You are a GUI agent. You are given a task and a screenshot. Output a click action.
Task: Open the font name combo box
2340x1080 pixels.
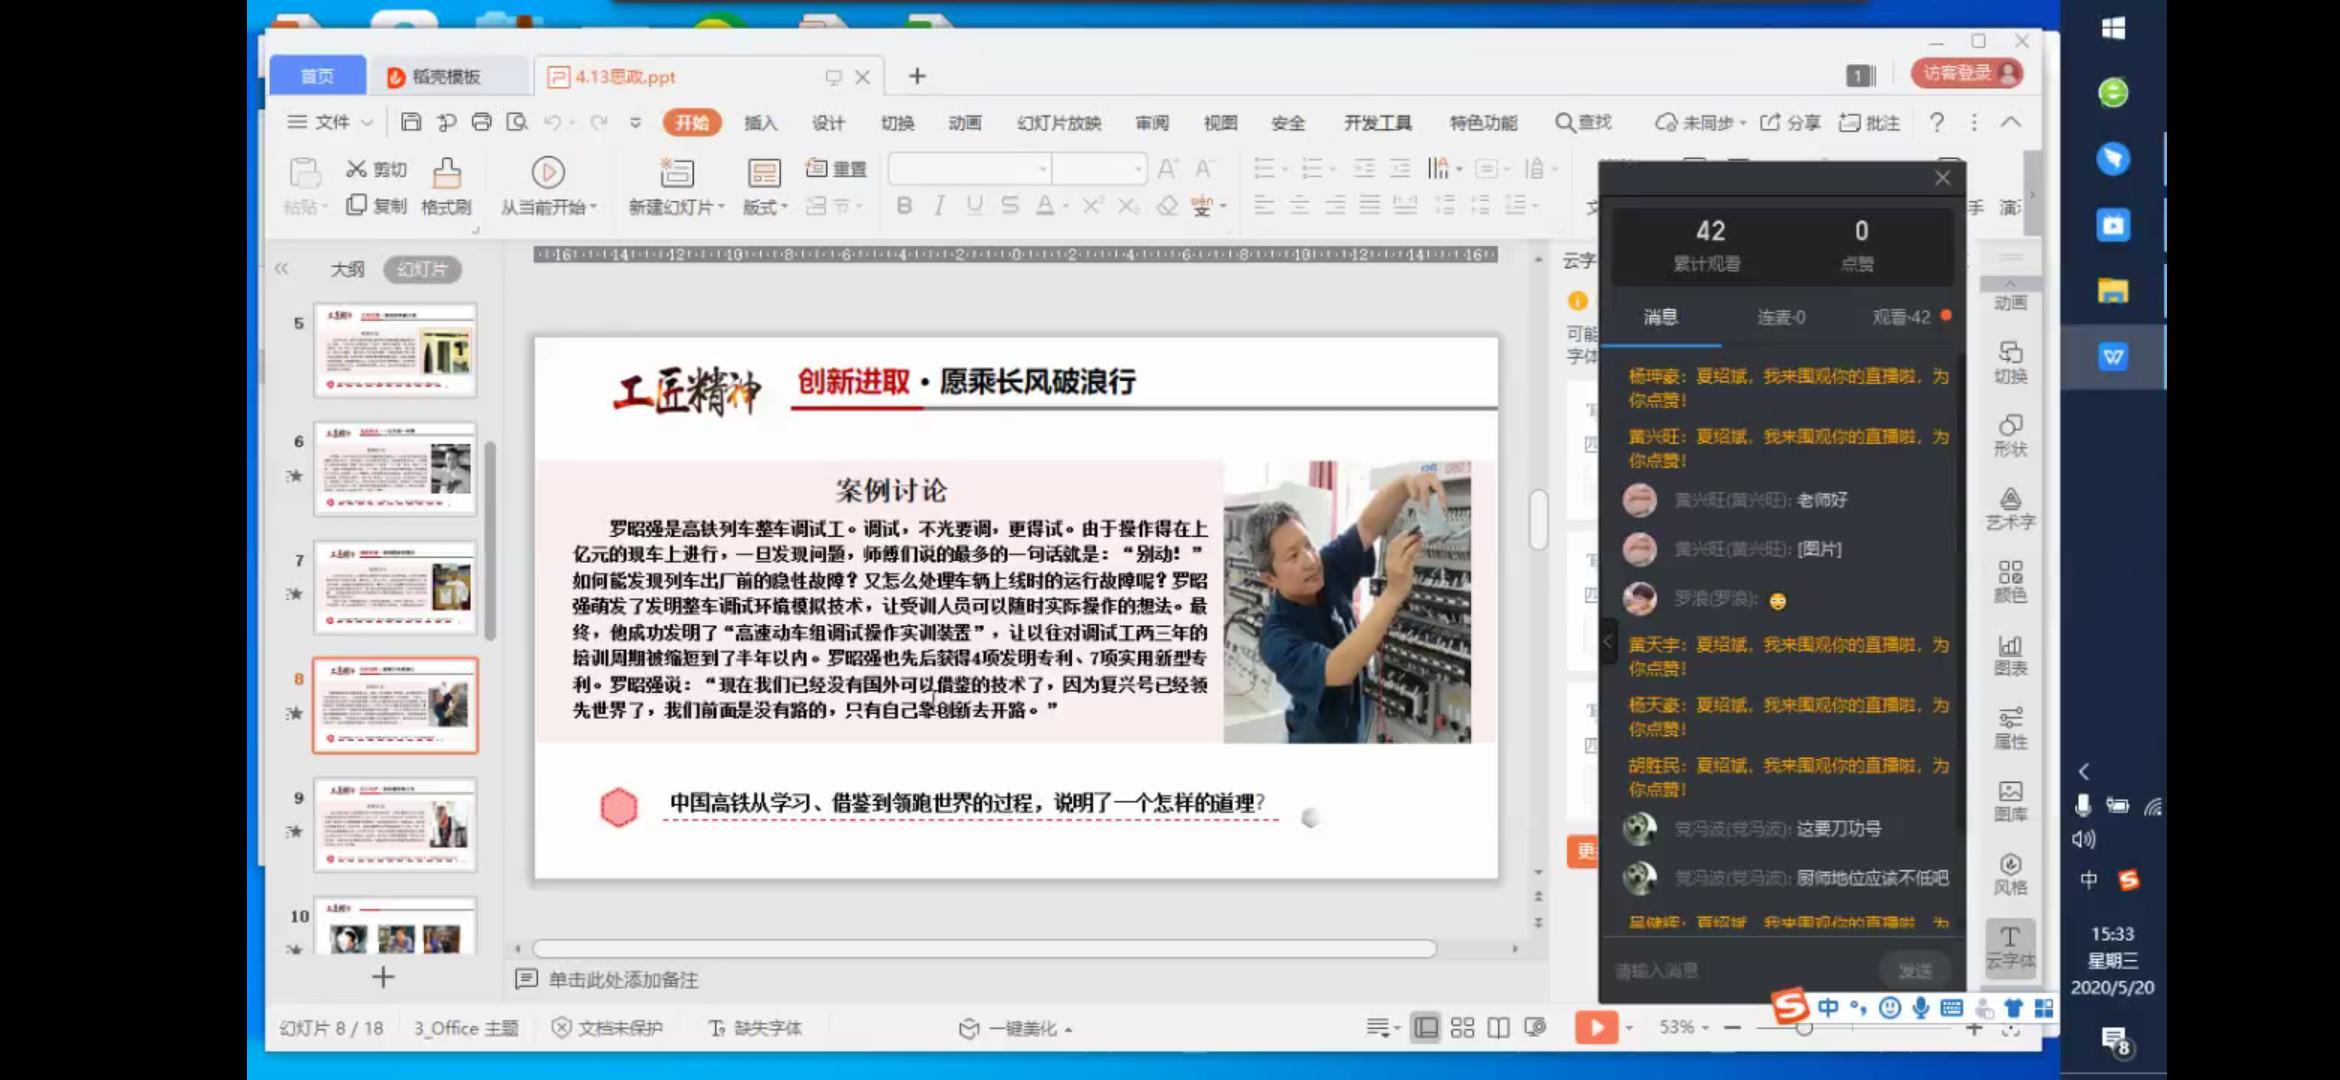click(x=969, y=168)
